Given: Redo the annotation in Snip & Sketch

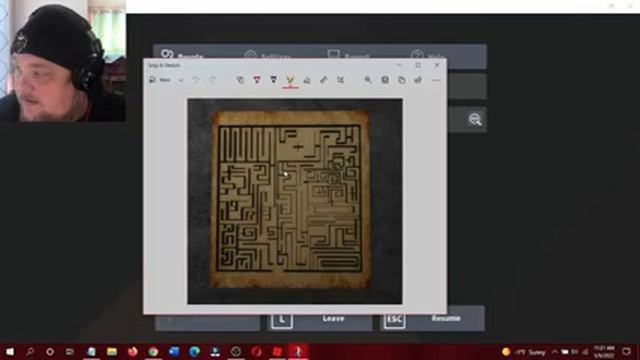Looking at the screenshot, I should click(212, 80).
